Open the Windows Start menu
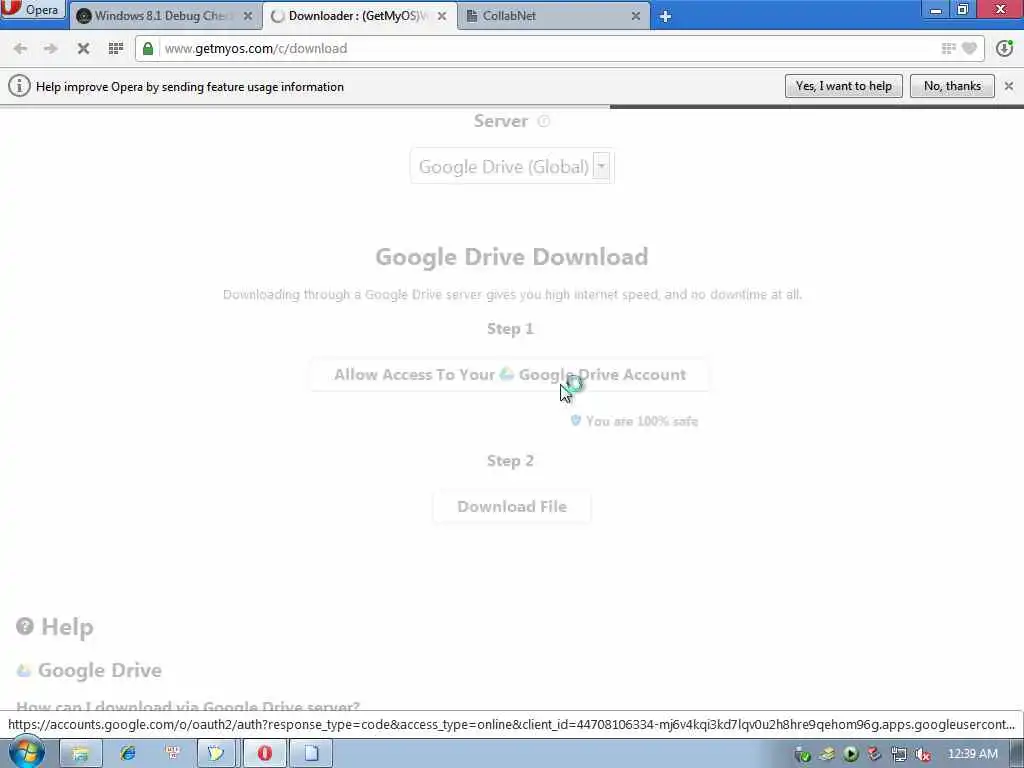The image size is (1024, 768). click(26, 752)
